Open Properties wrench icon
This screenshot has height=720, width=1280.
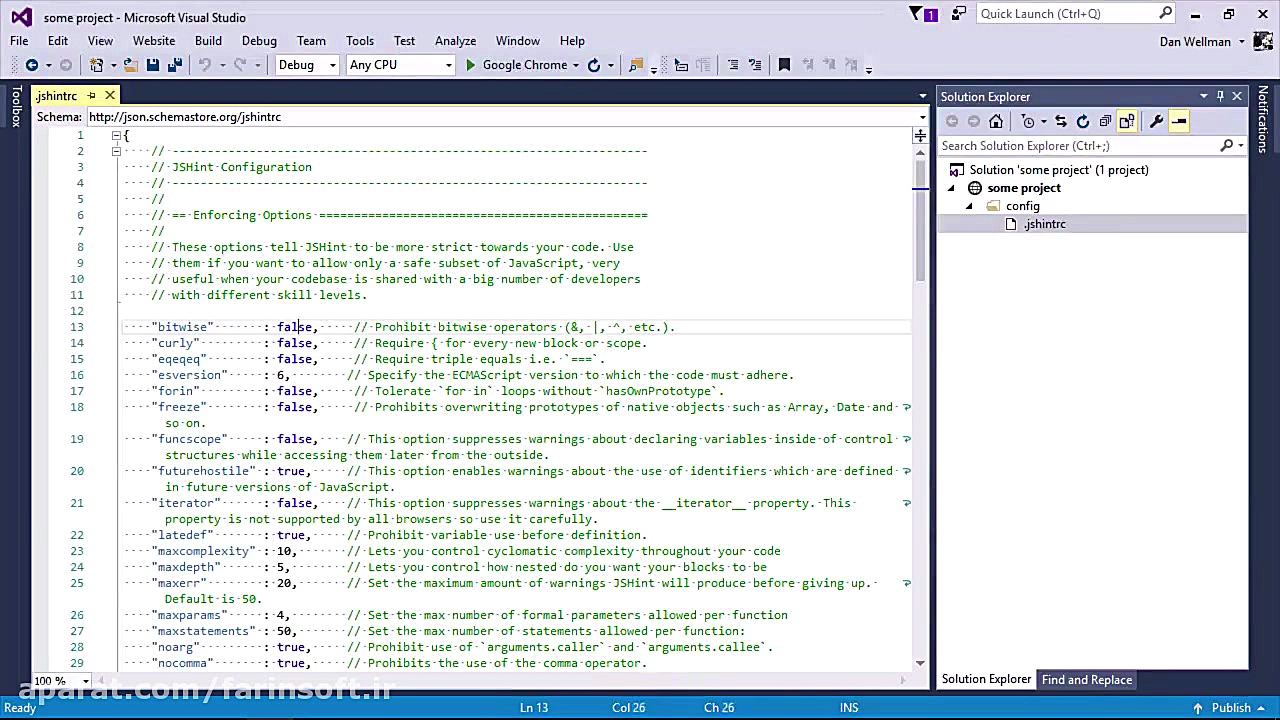coord(1156,121)
